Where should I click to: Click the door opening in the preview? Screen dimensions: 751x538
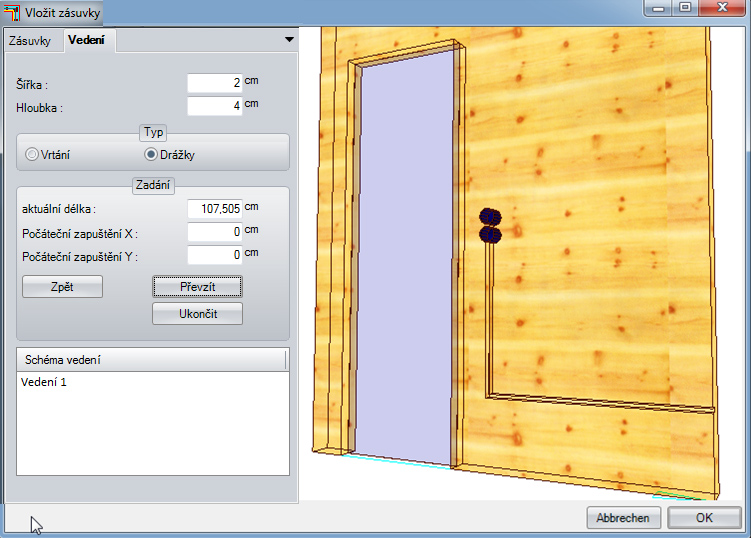tap(406, 259)
